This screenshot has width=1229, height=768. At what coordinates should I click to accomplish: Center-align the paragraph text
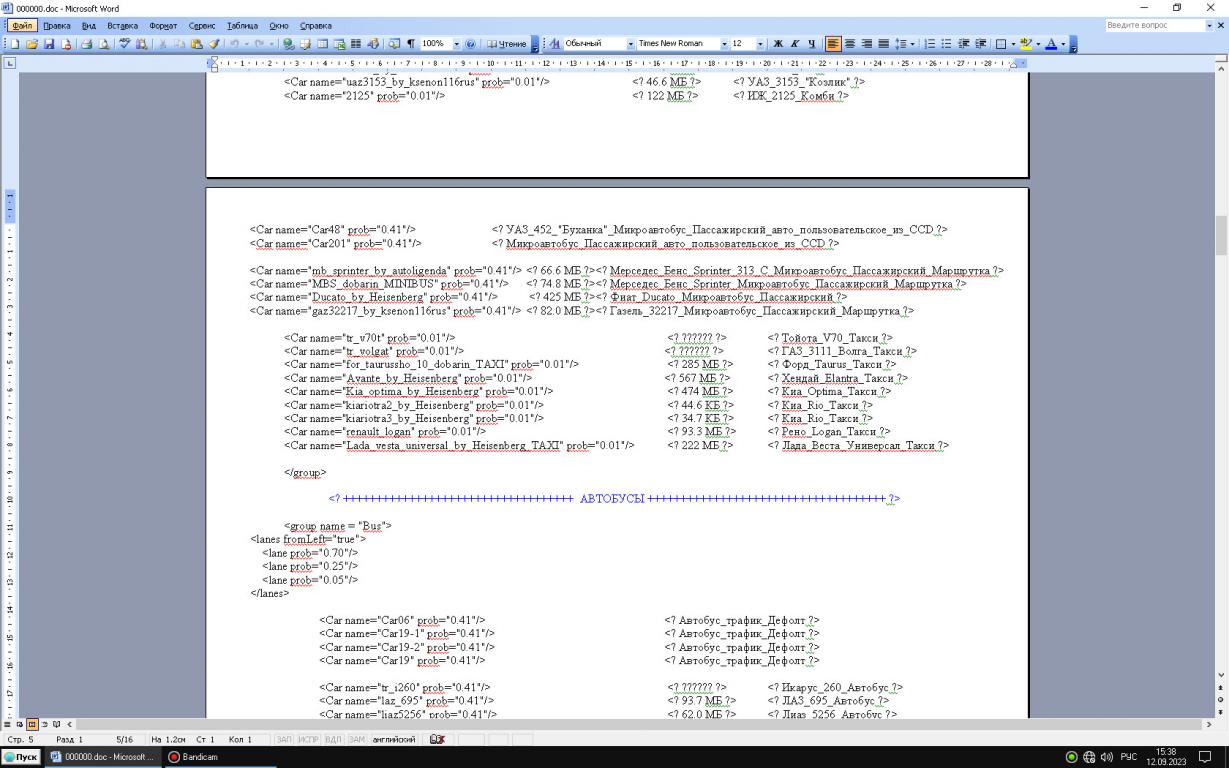(x=851, y=44)
